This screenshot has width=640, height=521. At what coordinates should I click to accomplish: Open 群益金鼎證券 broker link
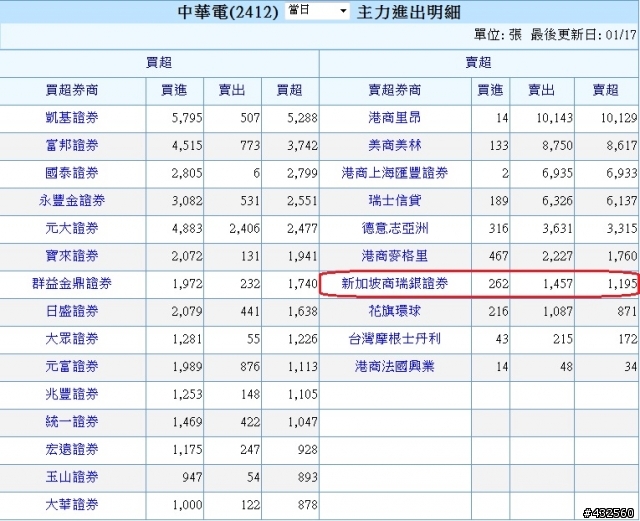pyautogui.click(x=72, y=283)
